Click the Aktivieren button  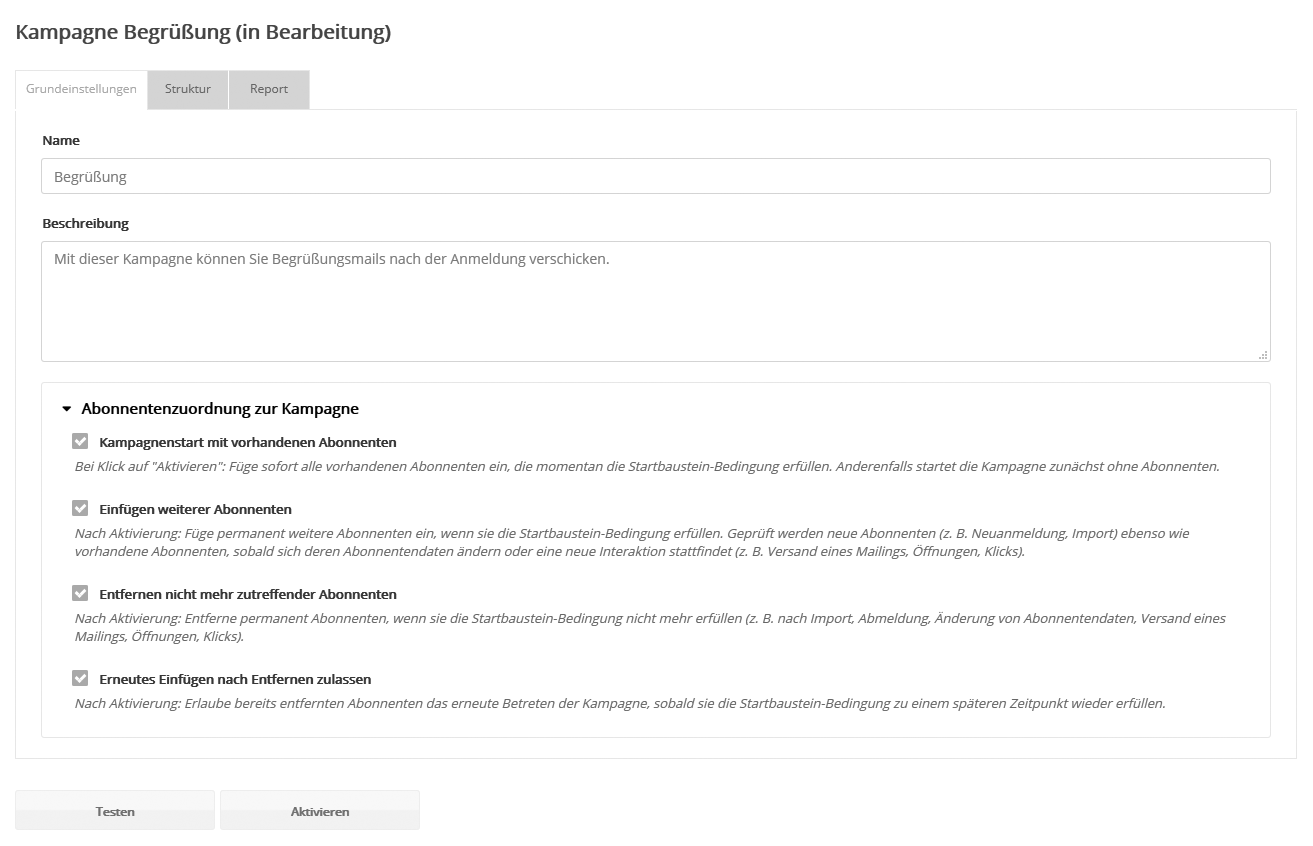pyautogui.click(x=320, y=811)
